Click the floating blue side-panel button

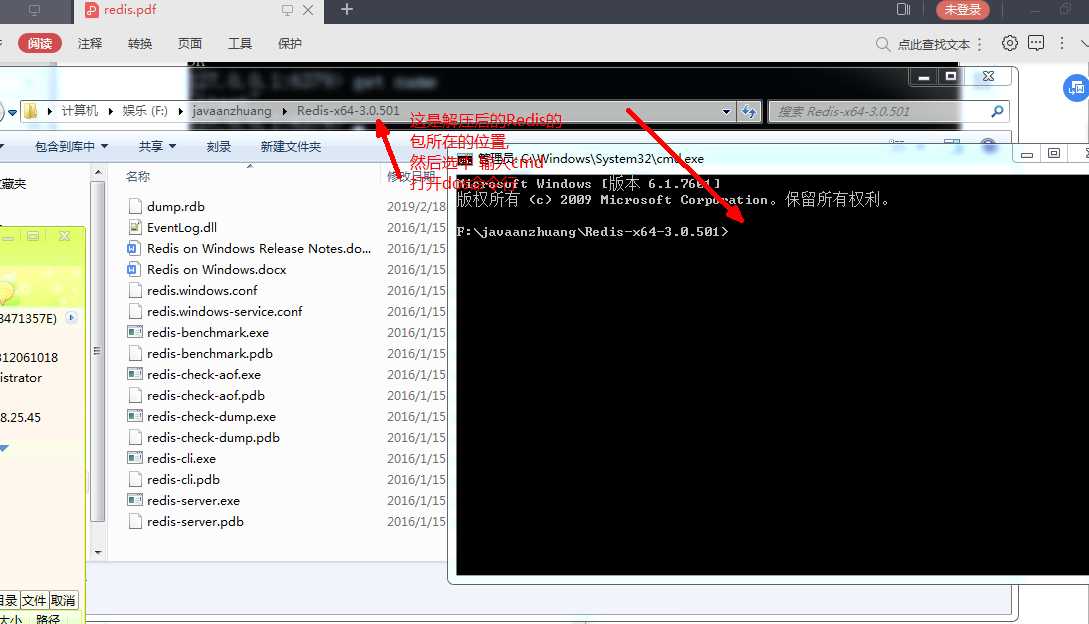coord(1076,88)
